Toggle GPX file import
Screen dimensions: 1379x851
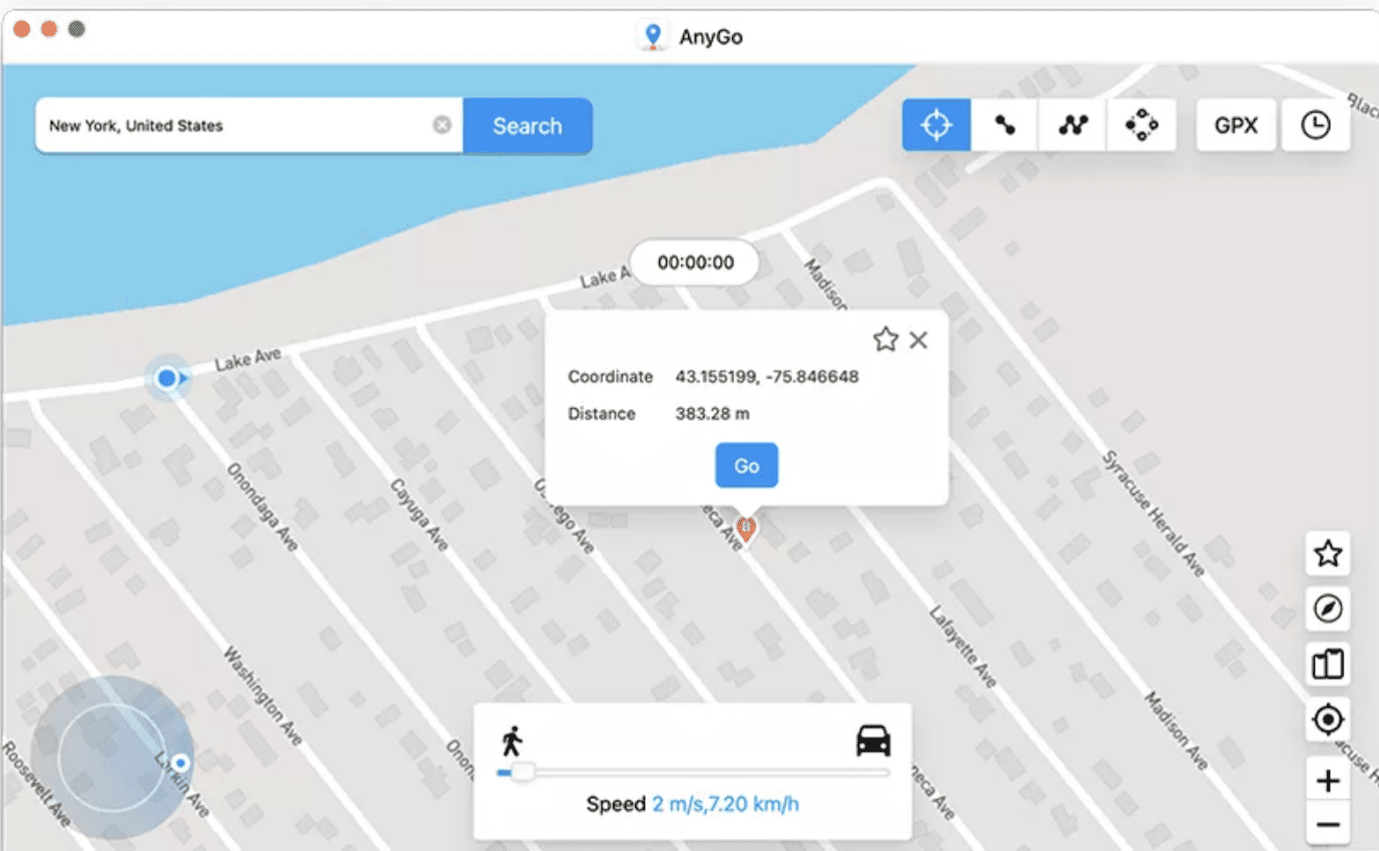click(x=1236, y=124)
